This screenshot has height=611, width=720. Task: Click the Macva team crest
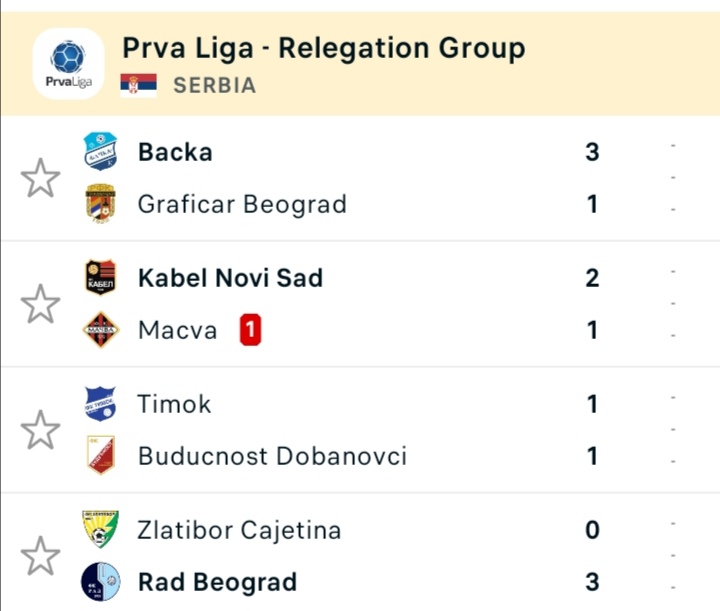[100, 330]
